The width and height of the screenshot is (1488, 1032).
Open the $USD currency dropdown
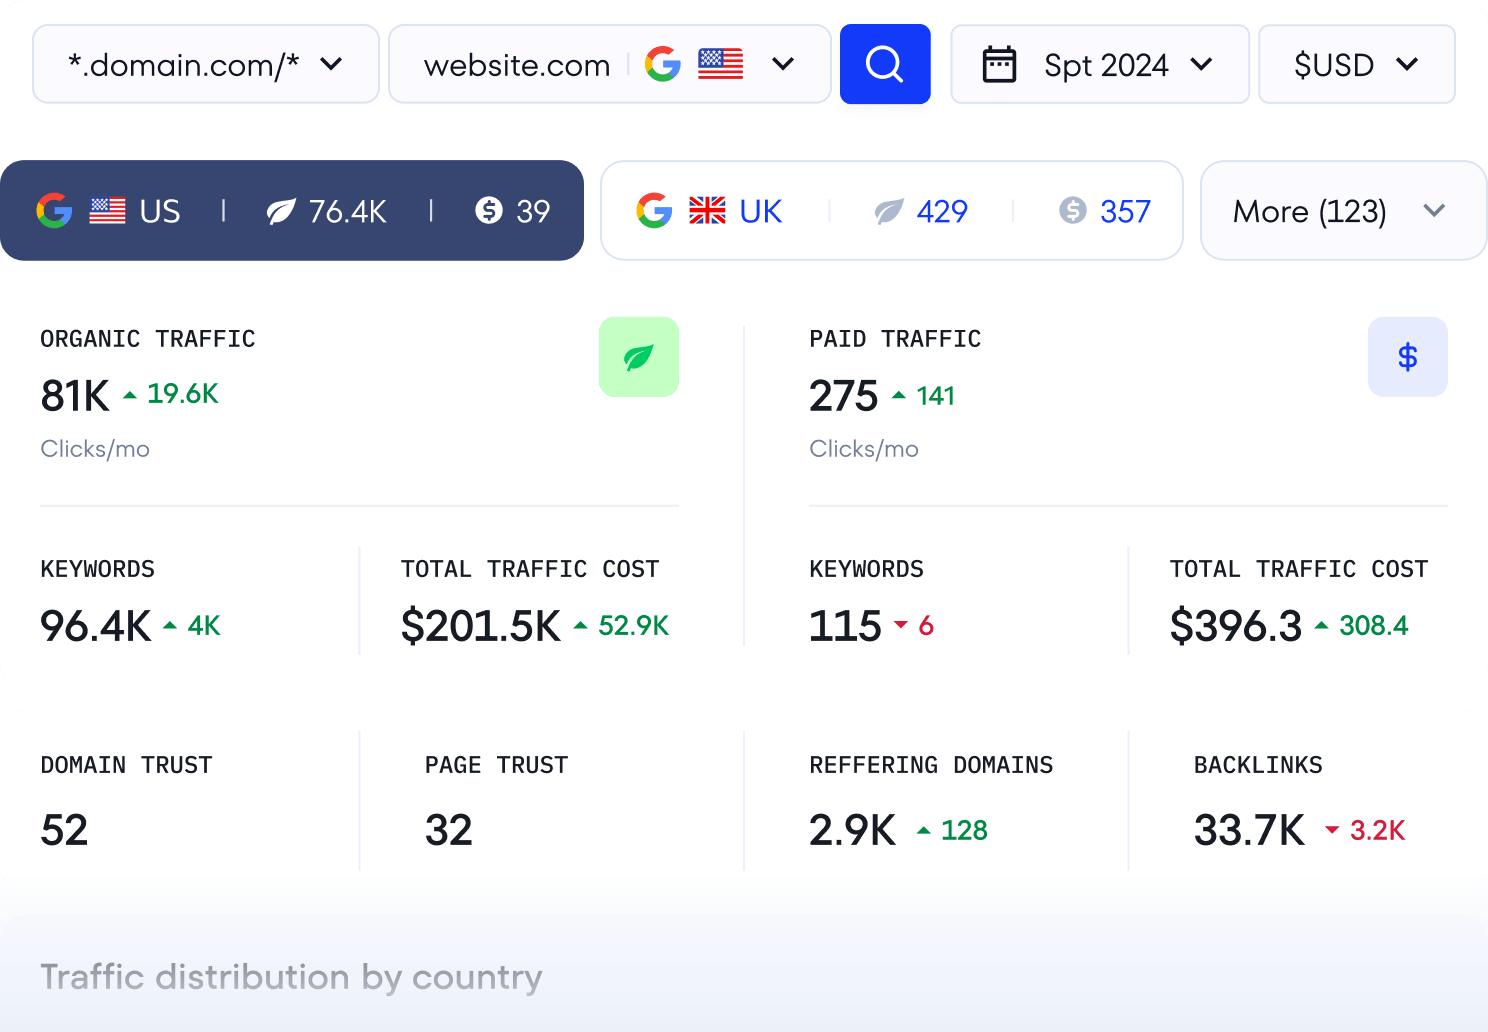1355,65
